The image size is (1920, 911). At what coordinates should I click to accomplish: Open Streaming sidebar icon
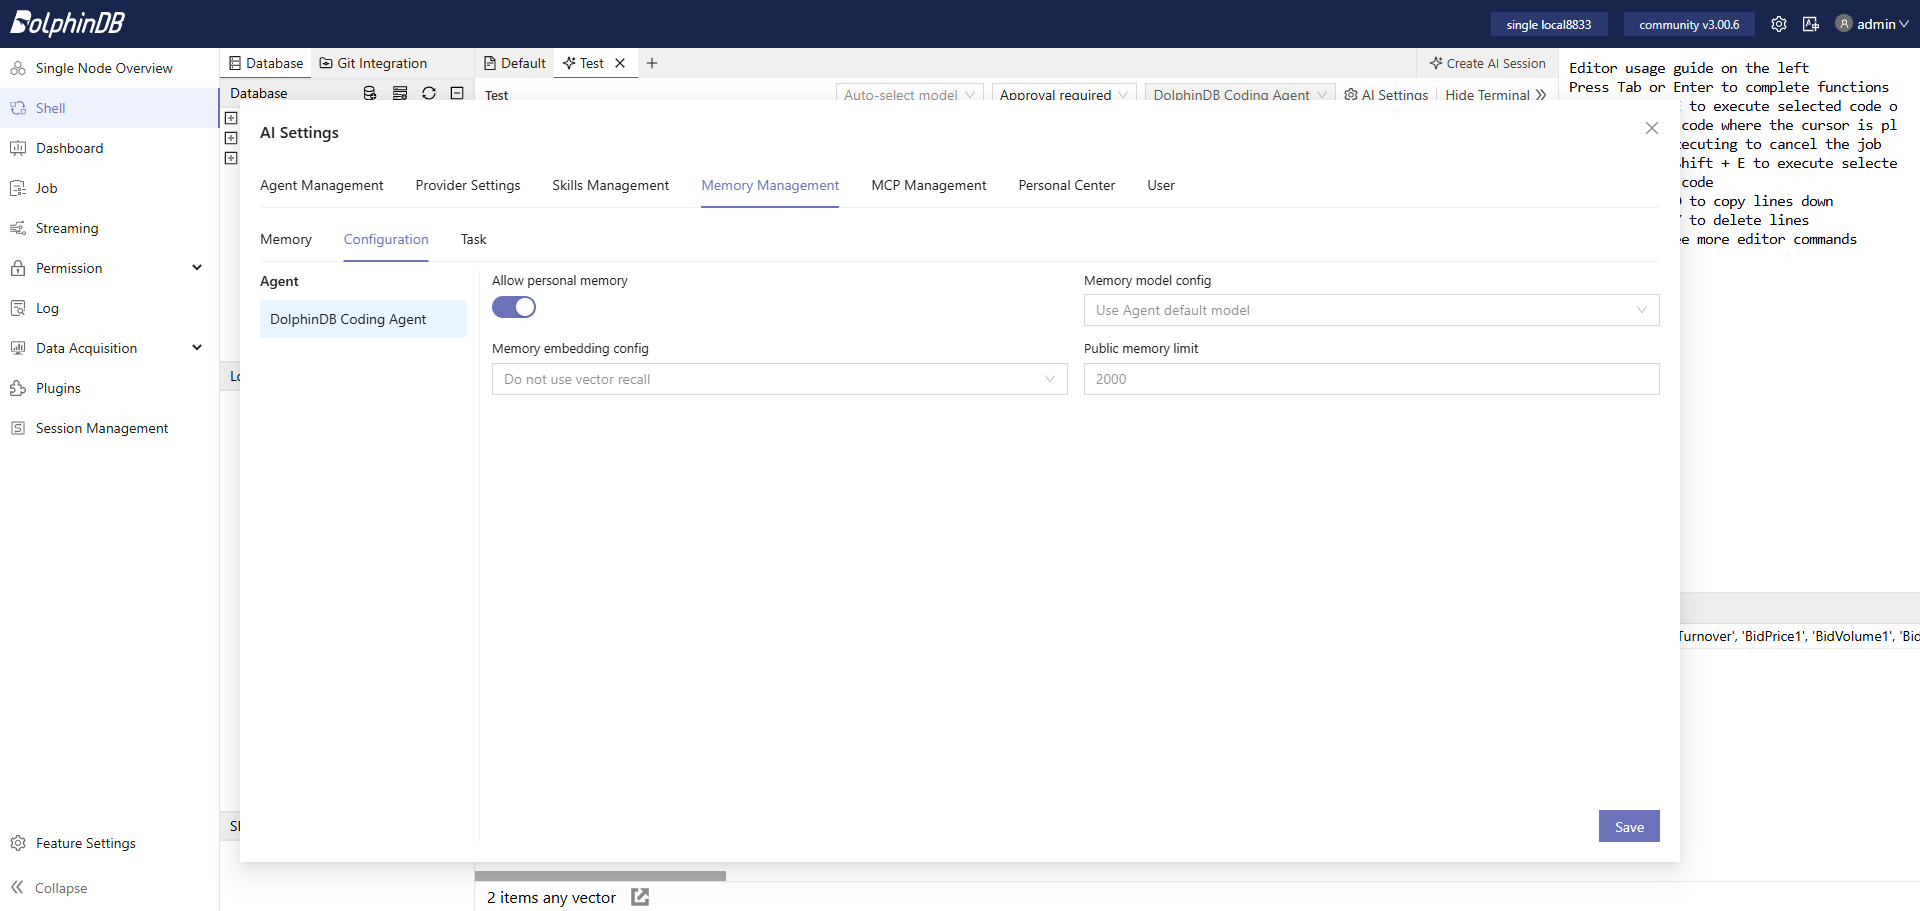click(18, 228)
